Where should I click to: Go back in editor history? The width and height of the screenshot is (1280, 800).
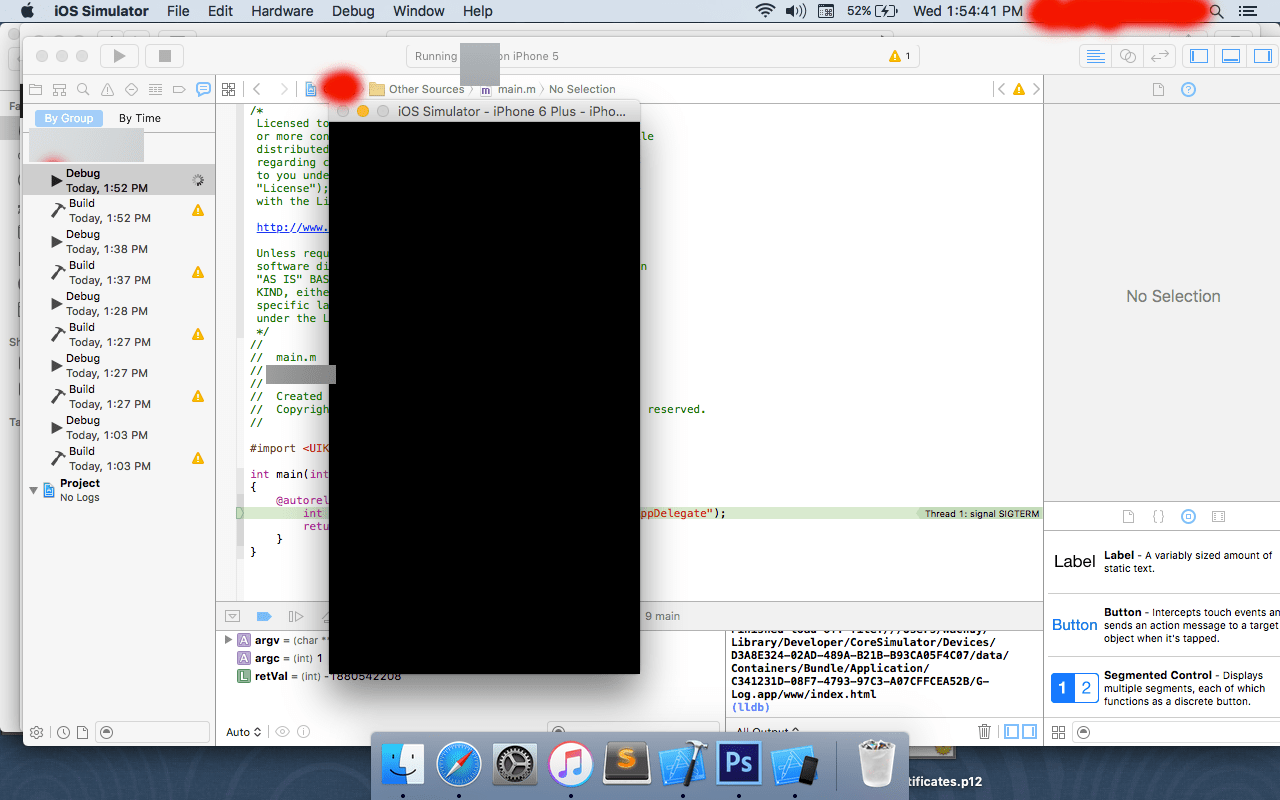point(257,89)
